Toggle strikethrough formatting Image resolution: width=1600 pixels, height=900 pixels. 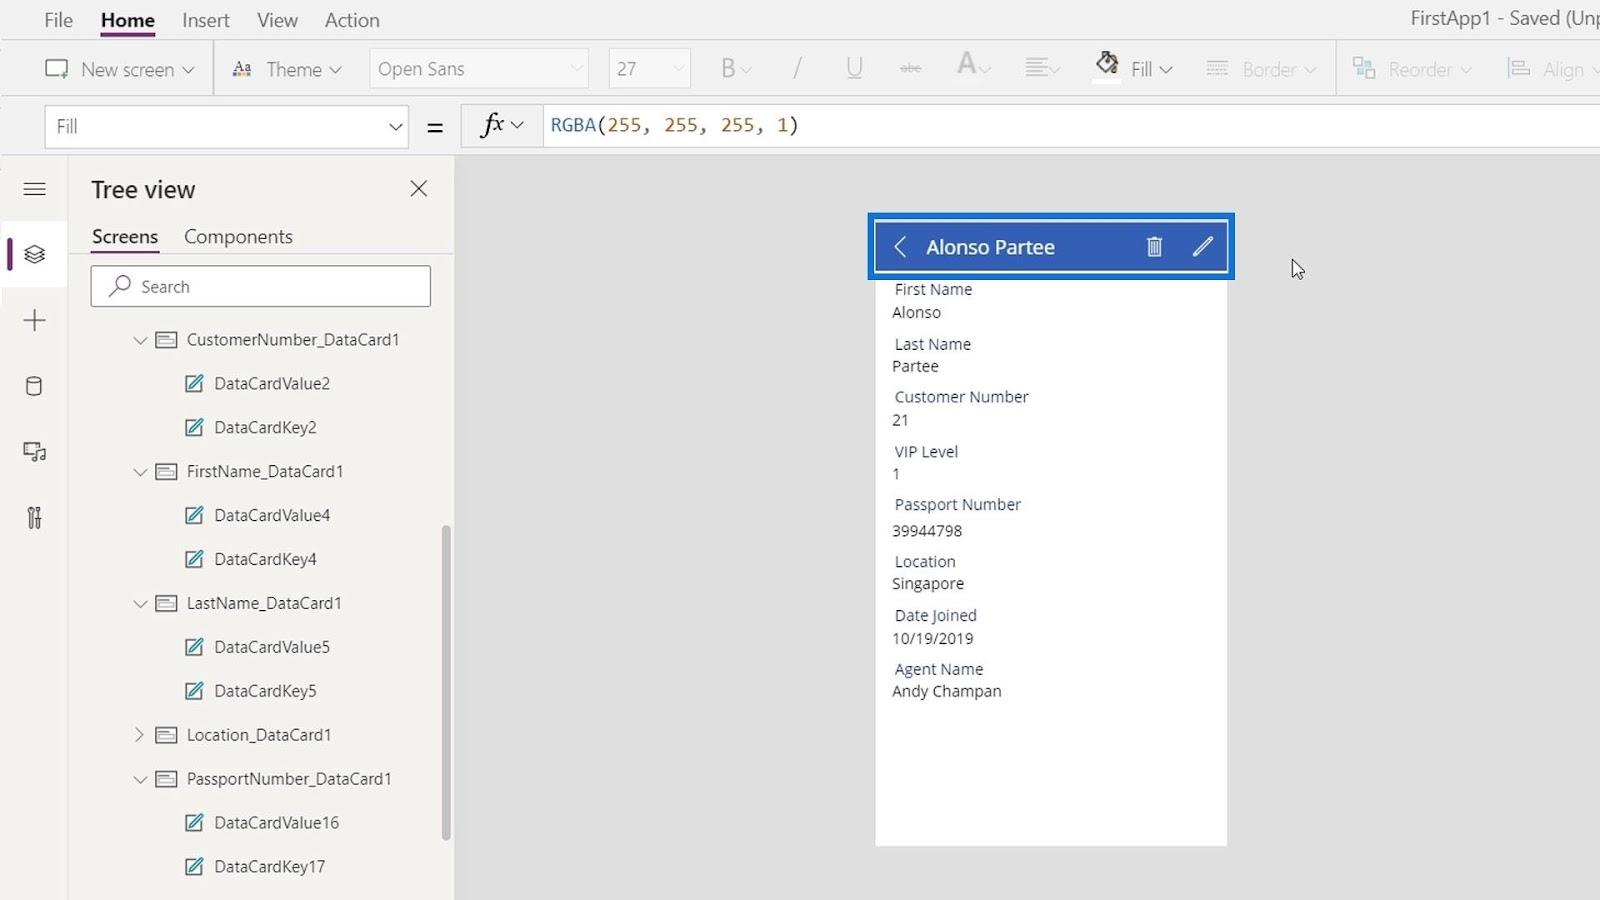pos(910,68)
